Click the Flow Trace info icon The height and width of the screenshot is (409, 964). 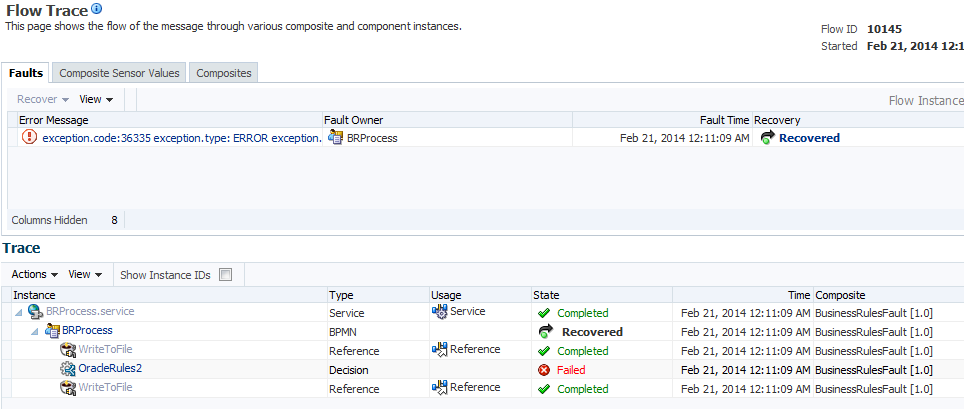pos(97,9)
